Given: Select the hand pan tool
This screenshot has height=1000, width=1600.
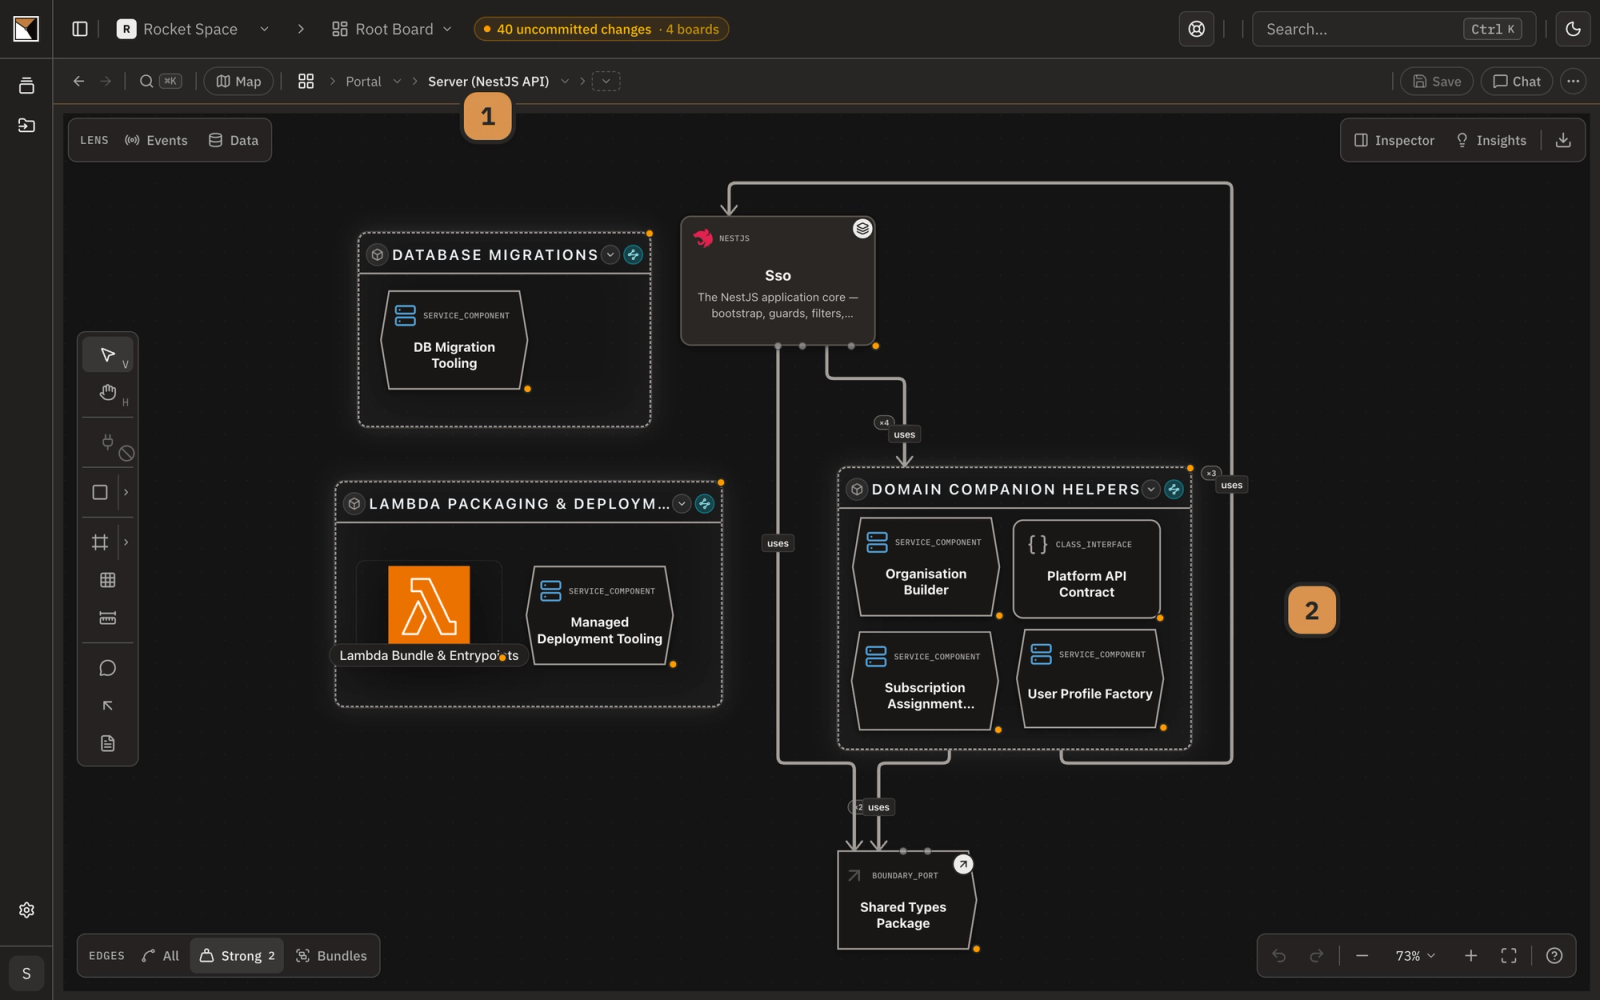Looking at the screenshot, I should coord(108,393).
